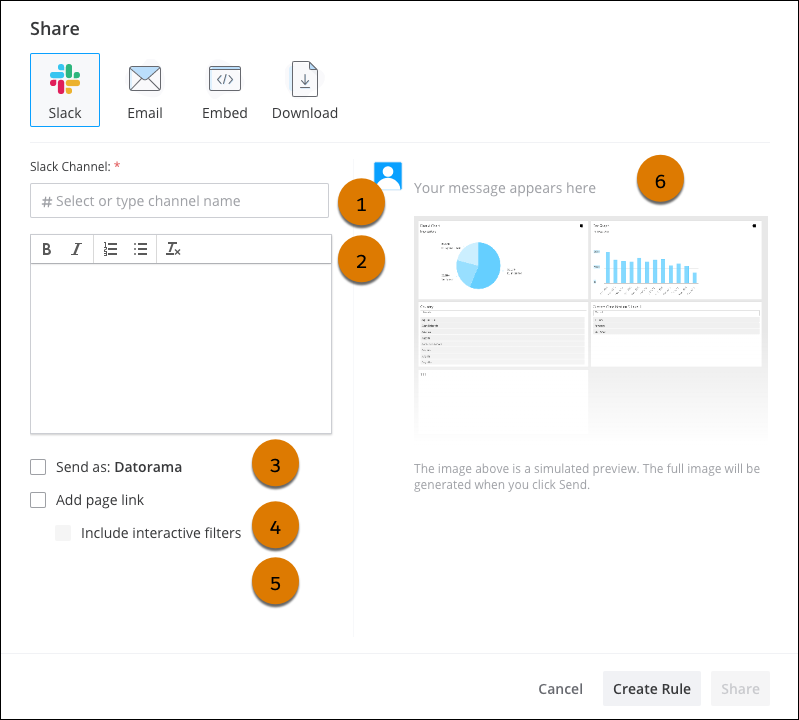Insert a bulleted list in the message
799x720 pixels.
[140, 249]
